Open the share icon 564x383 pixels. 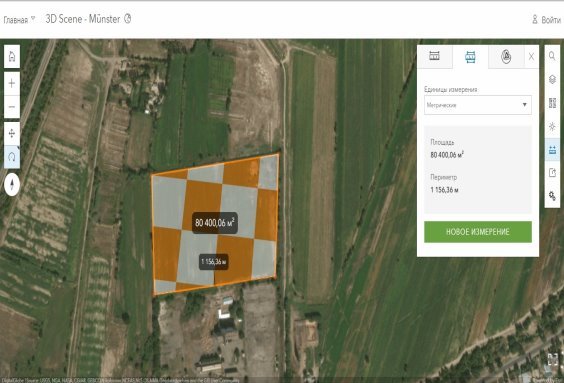coord(552,173)
